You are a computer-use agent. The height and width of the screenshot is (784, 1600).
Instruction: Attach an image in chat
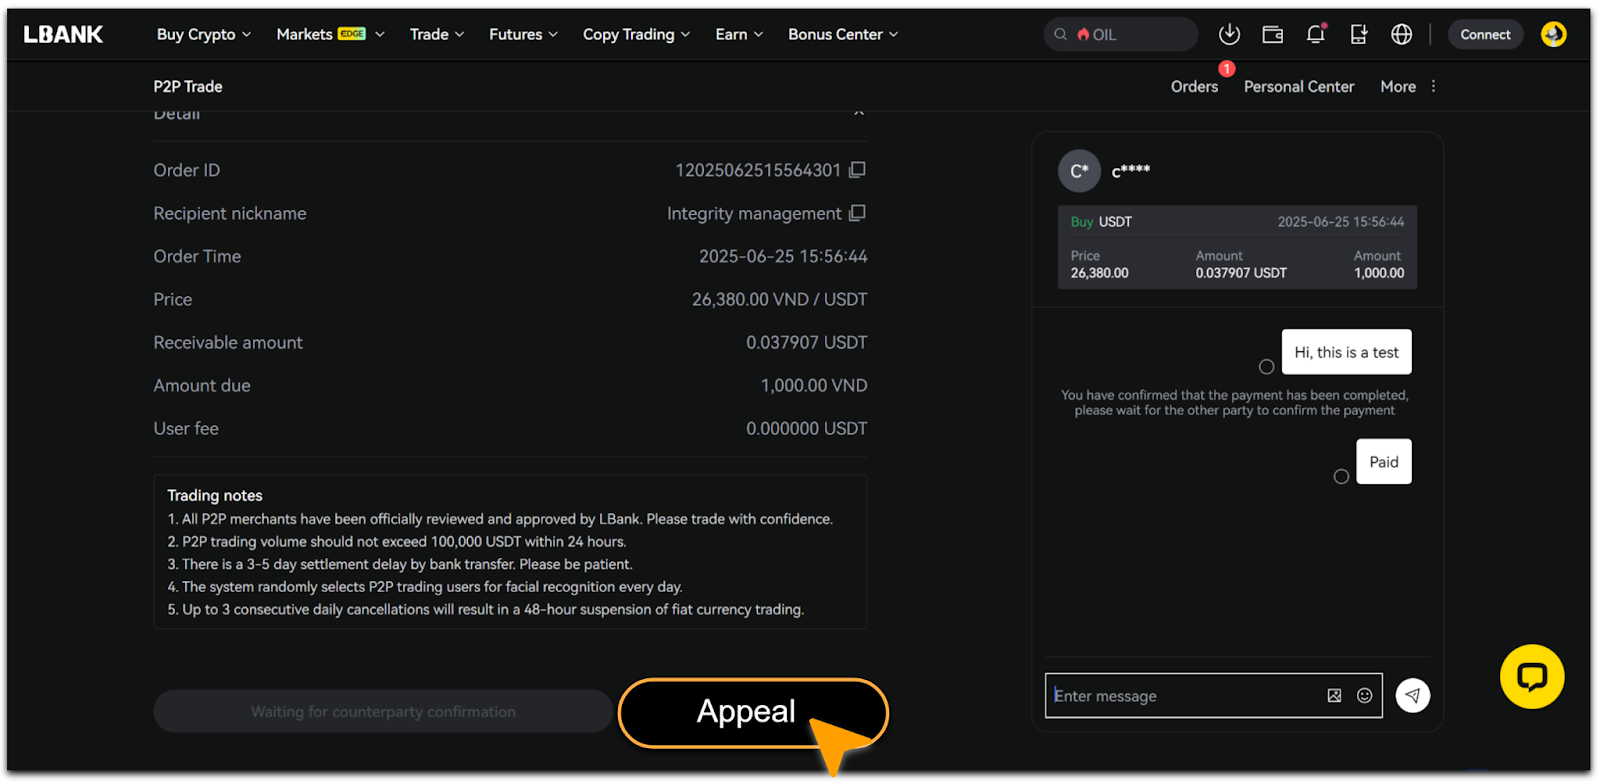click(1334, 695)
